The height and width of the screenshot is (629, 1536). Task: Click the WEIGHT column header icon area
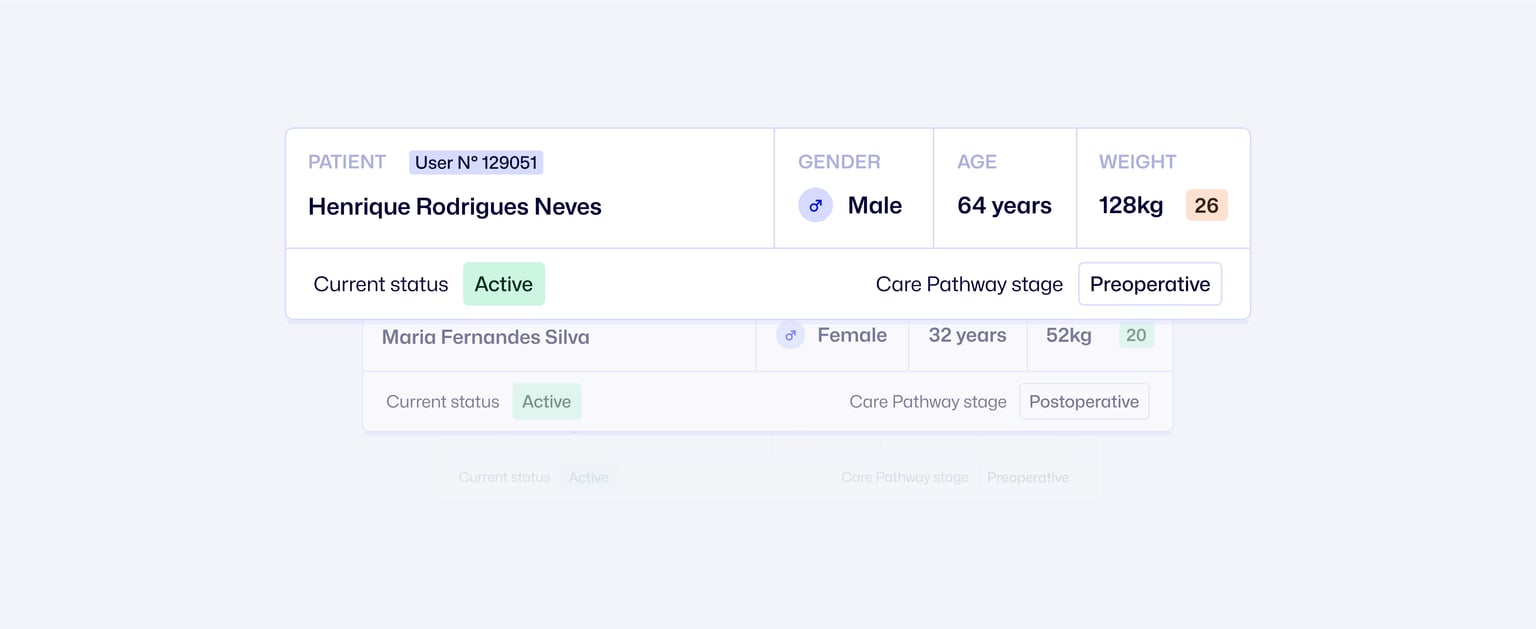pos(1137,161)
